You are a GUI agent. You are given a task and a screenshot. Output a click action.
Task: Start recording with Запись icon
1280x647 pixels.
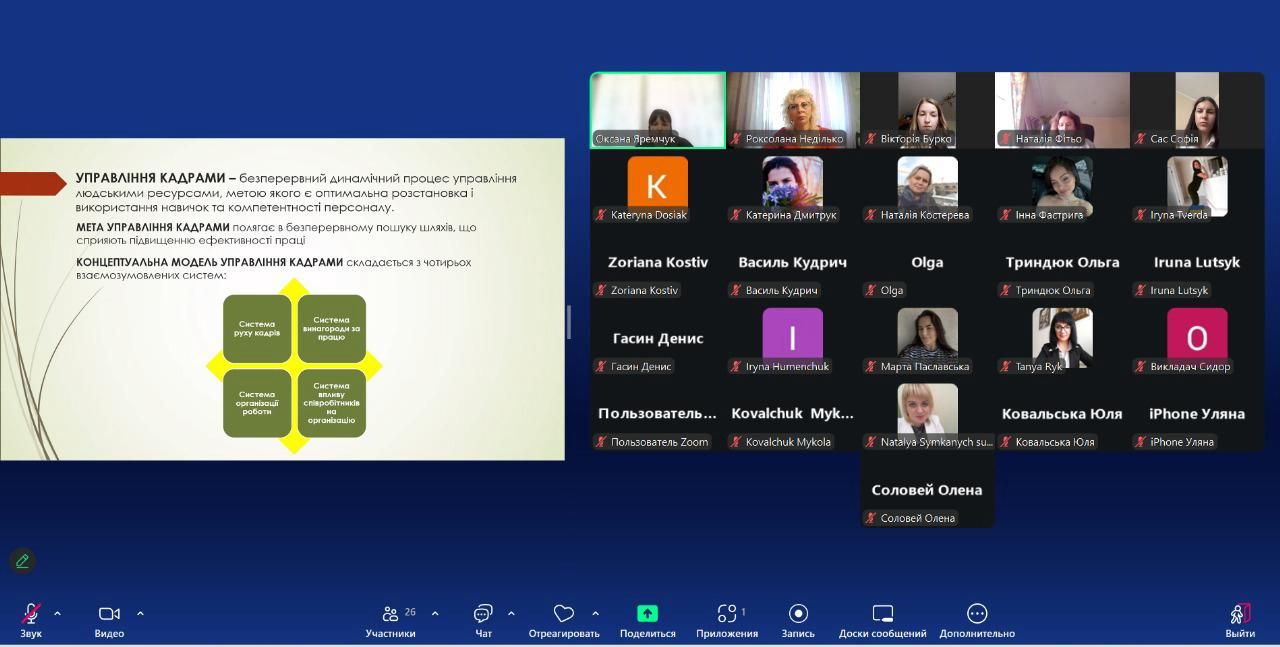(x=798, y=614)
